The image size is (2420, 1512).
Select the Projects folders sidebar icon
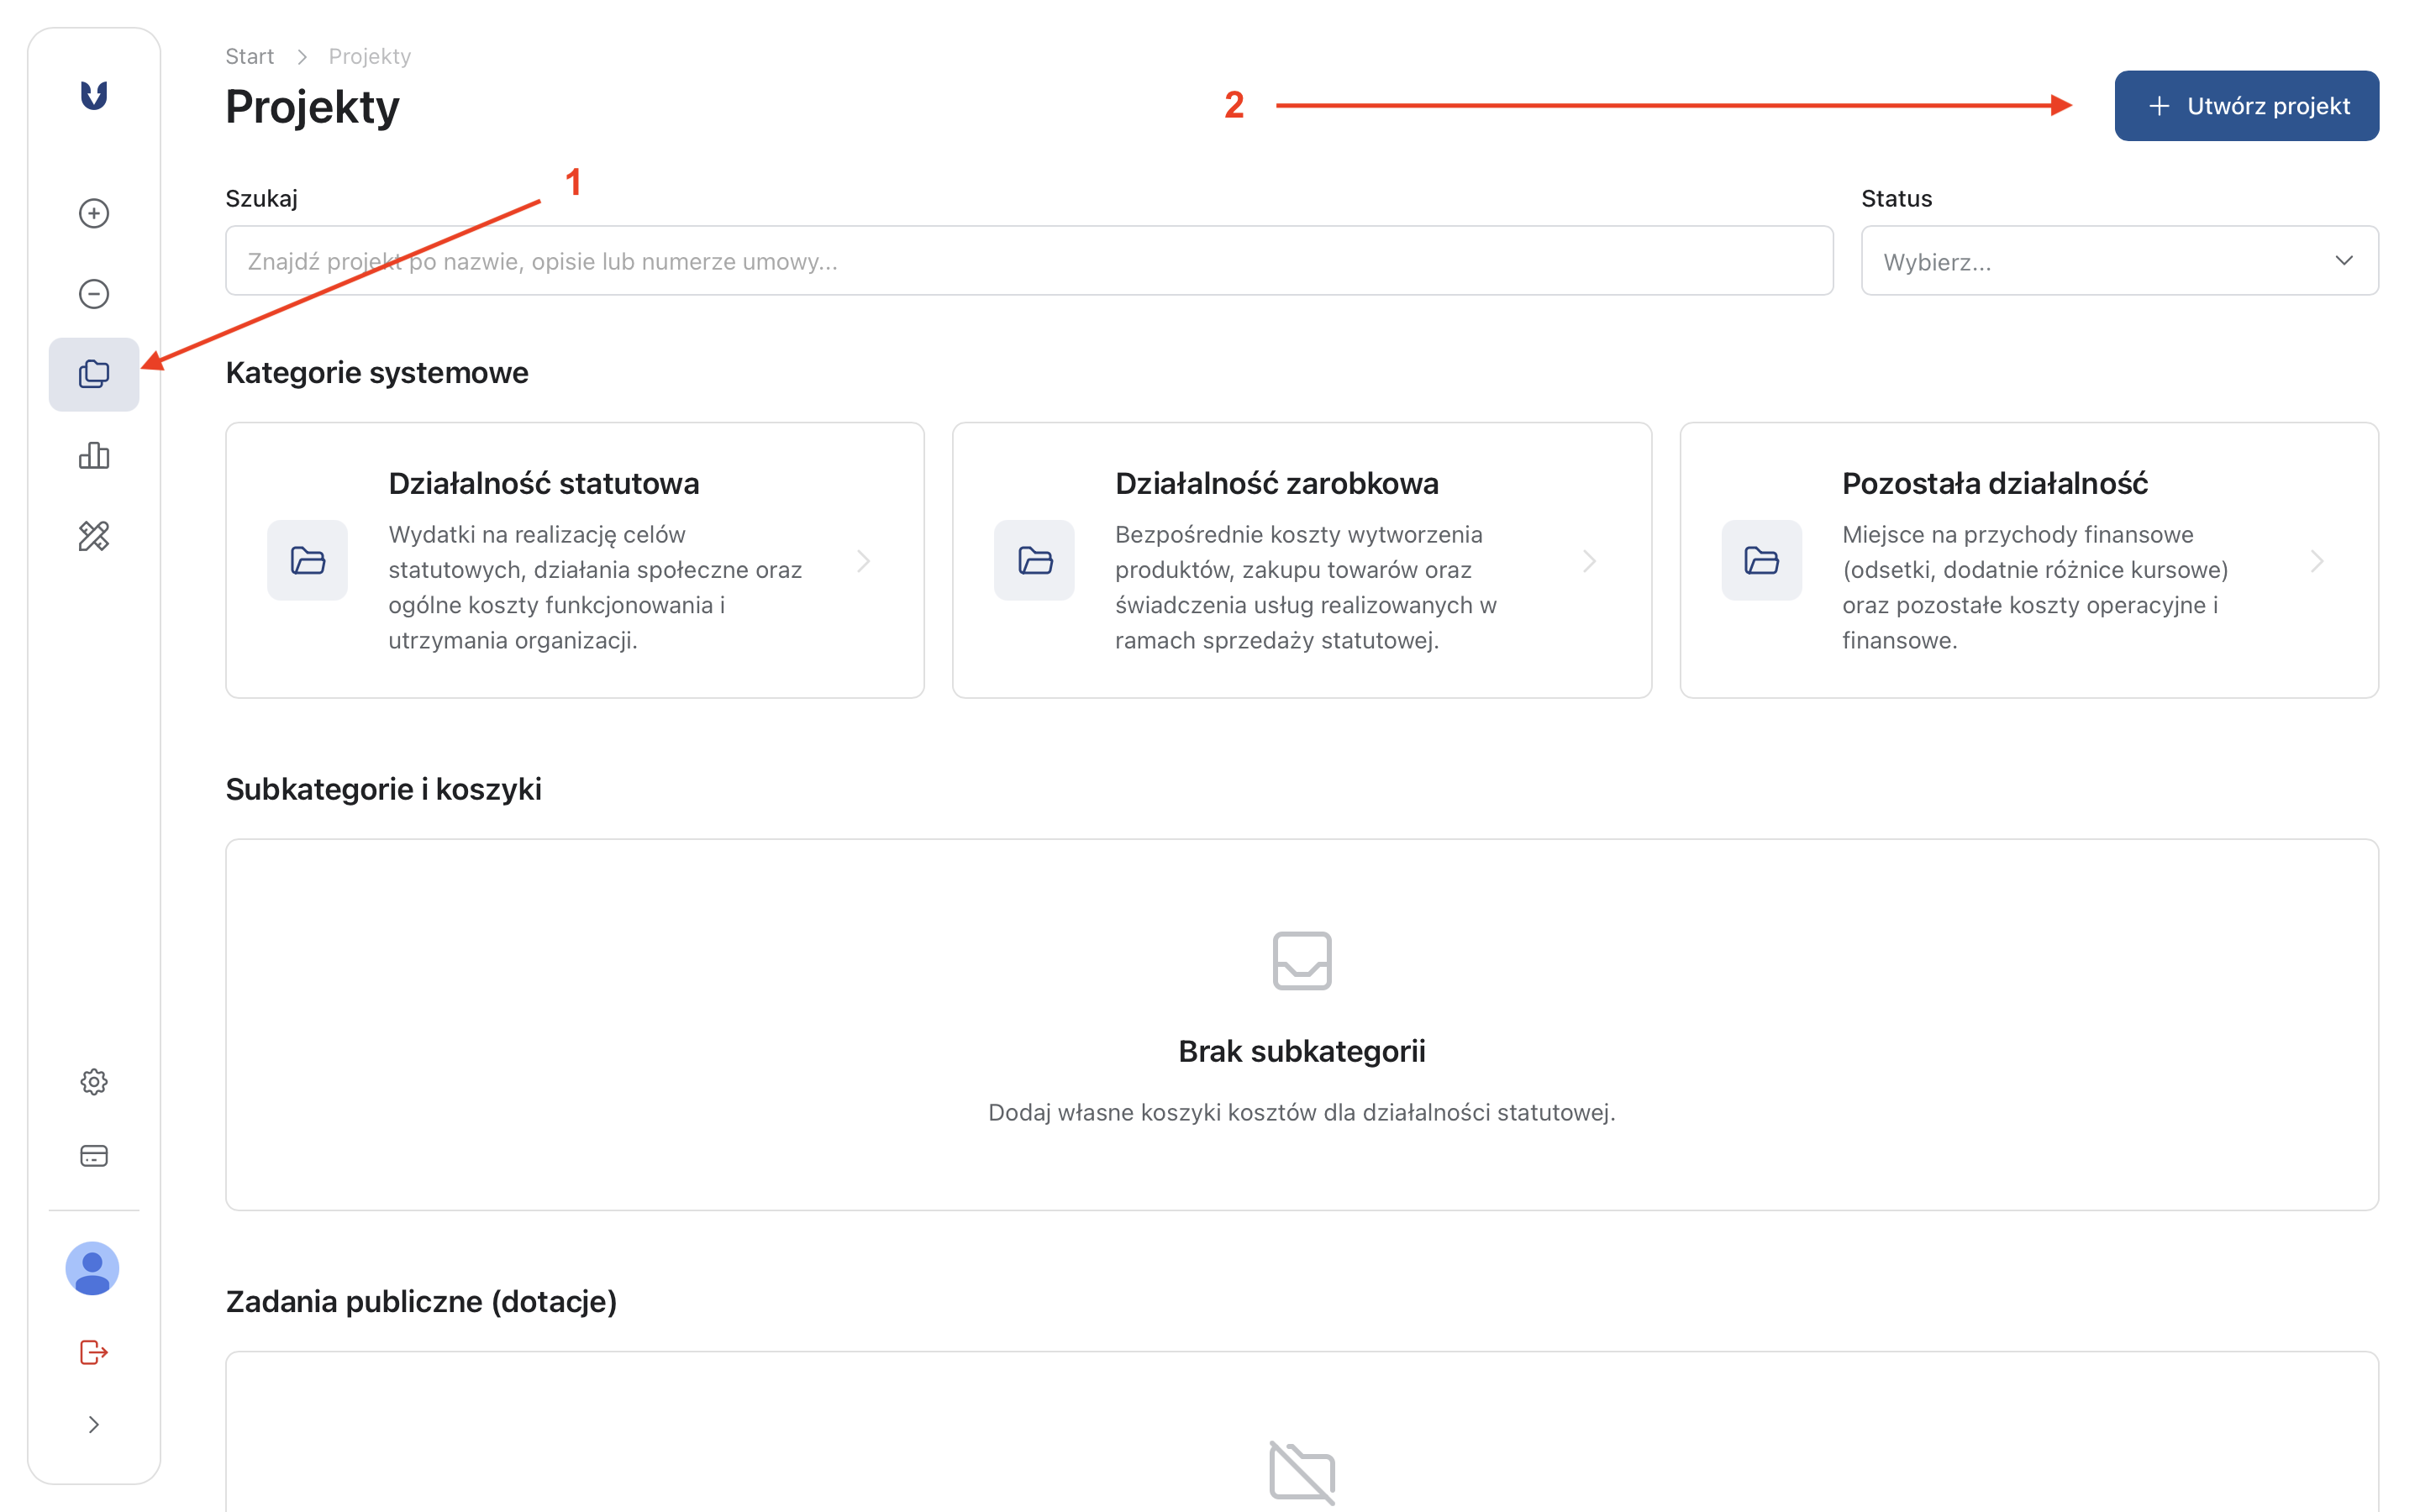(x=94, y=374)
